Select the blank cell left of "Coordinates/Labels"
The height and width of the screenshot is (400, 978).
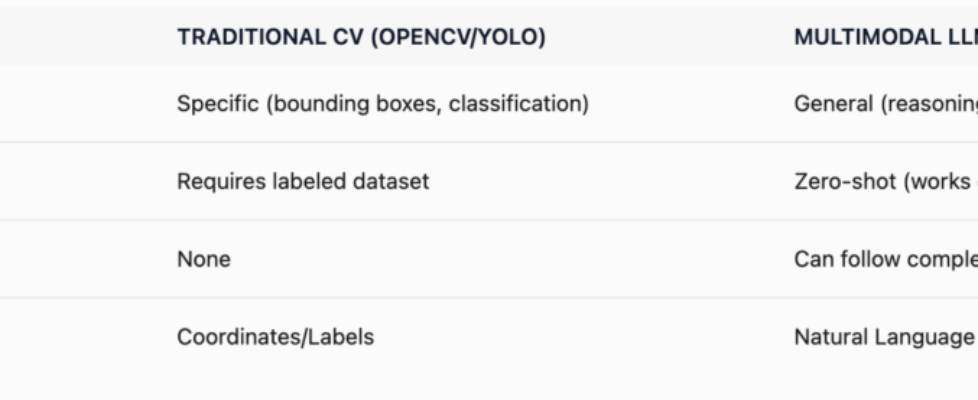80,337
